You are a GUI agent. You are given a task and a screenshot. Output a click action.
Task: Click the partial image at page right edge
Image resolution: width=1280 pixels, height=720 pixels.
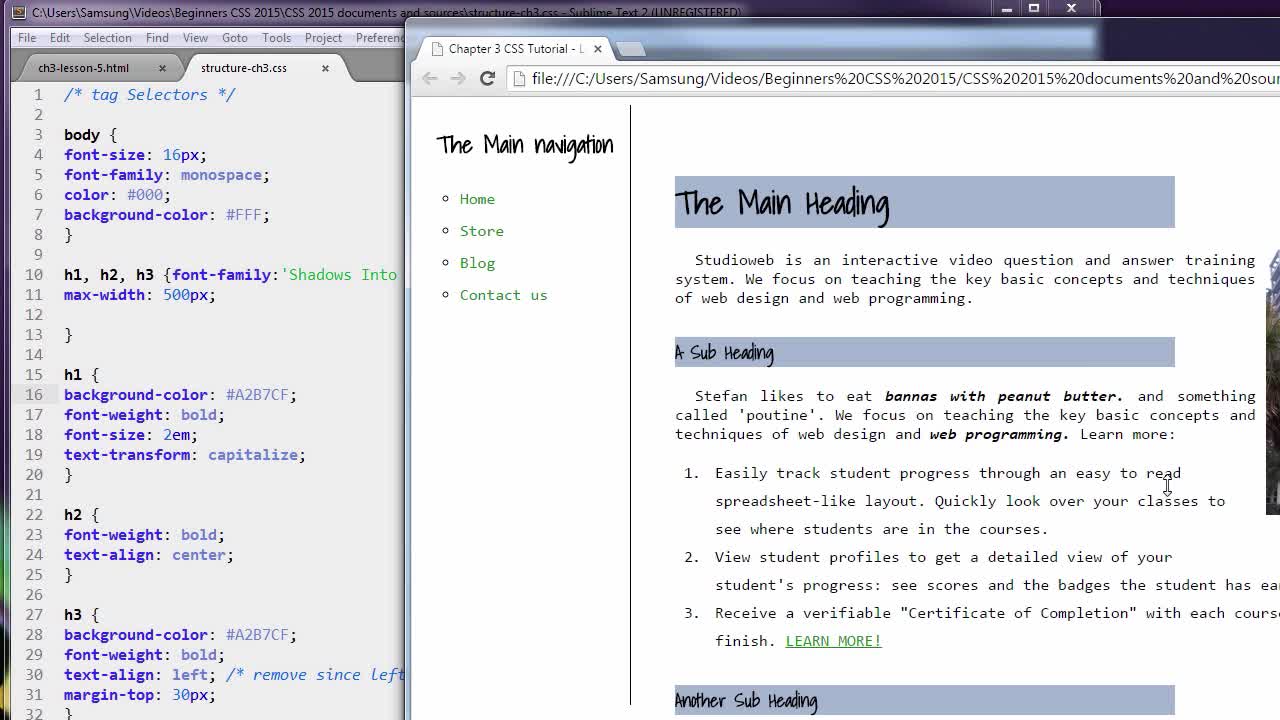1273,382
